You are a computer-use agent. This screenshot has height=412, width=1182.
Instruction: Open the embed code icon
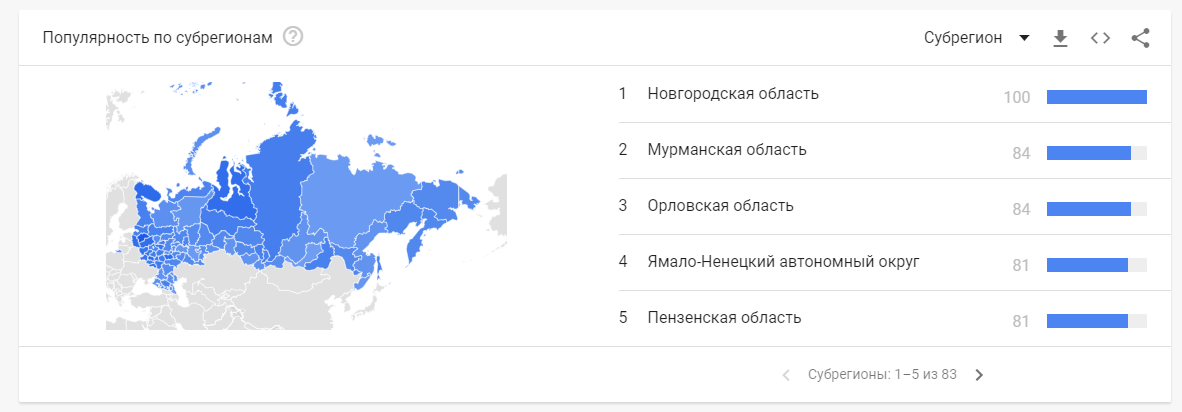(x=1101, y=38)
